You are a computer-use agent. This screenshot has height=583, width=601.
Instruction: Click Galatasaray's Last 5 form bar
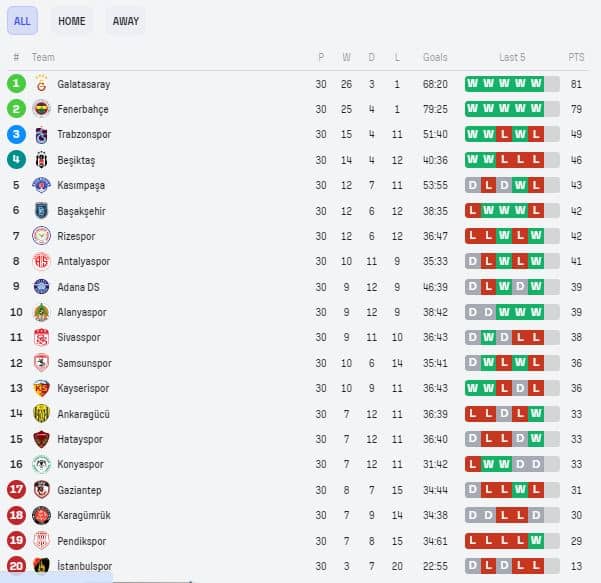(512, 84)
